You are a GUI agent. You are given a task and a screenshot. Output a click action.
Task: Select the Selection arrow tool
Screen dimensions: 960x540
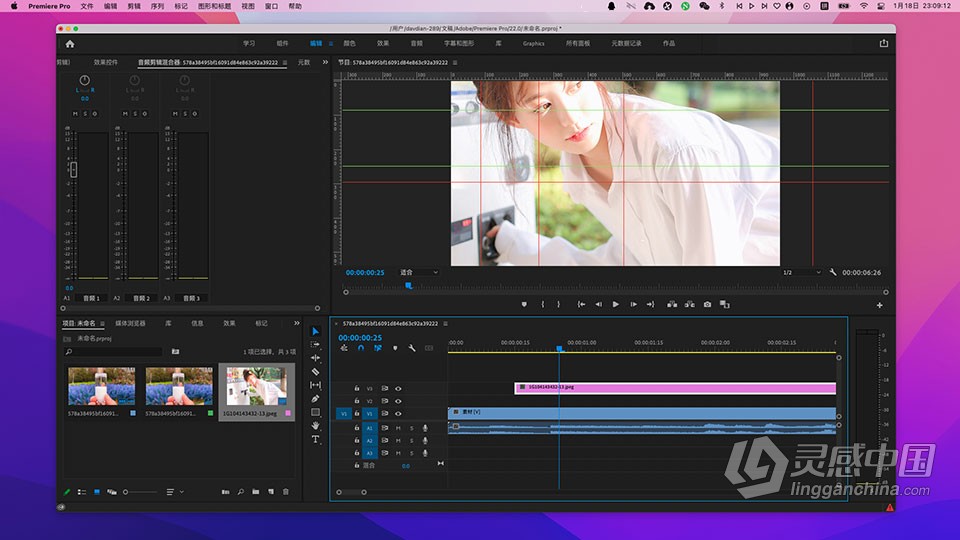[315, 331]
